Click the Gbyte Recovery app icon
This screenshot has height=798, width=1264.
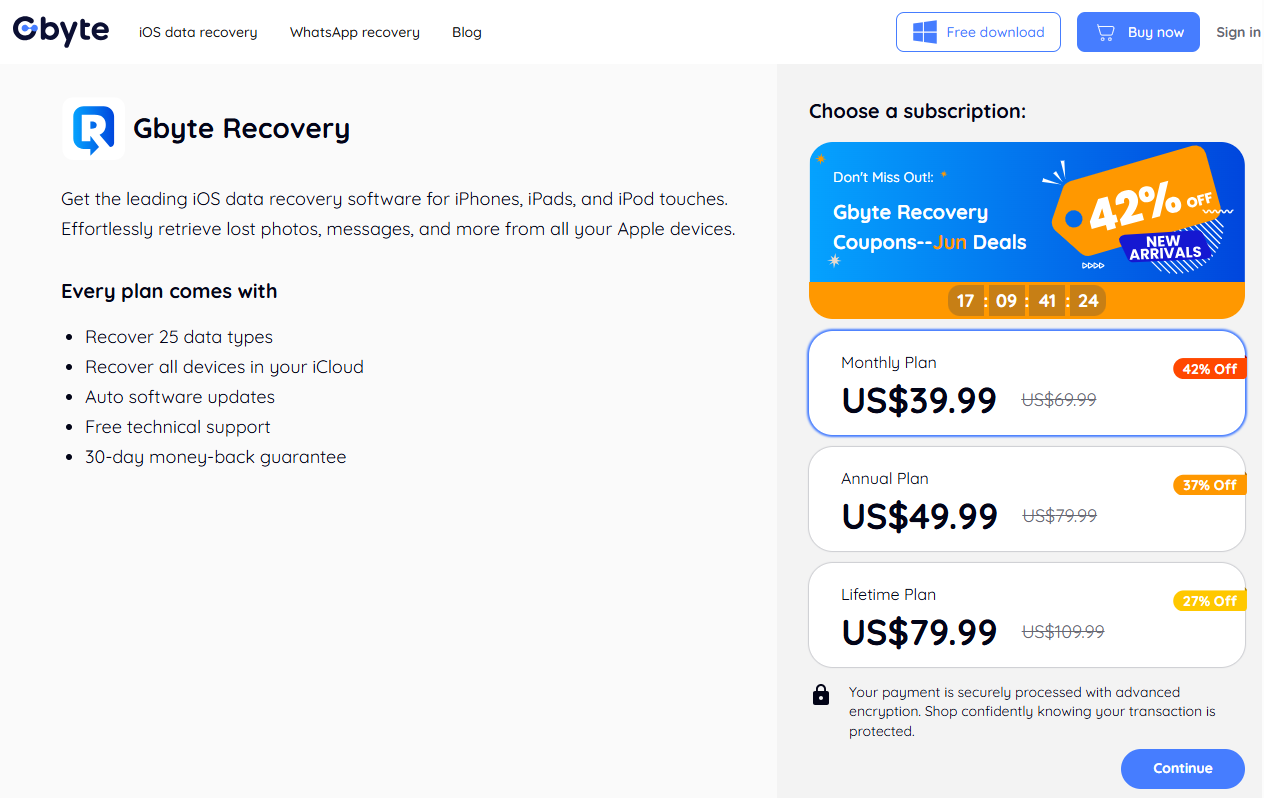(x=93, y=129)
